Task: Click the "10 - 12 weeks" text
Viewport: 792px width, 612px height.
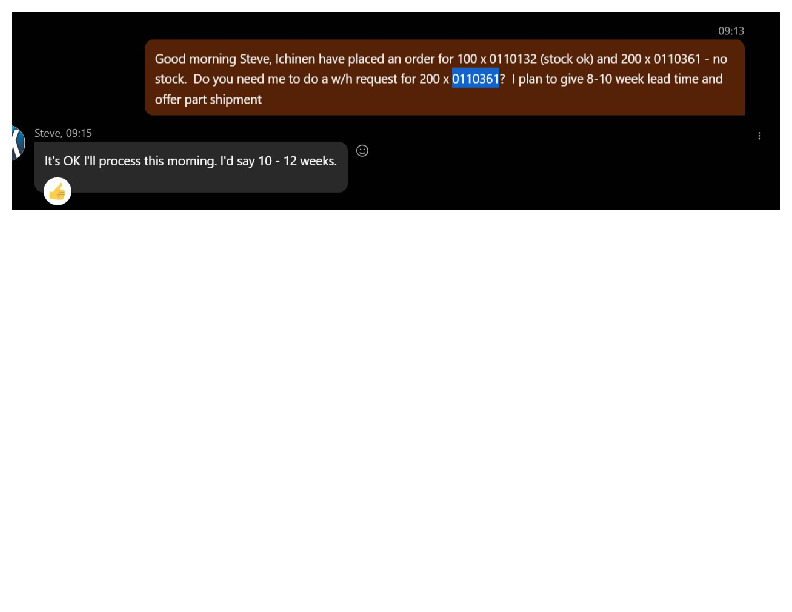Action: 297,161
